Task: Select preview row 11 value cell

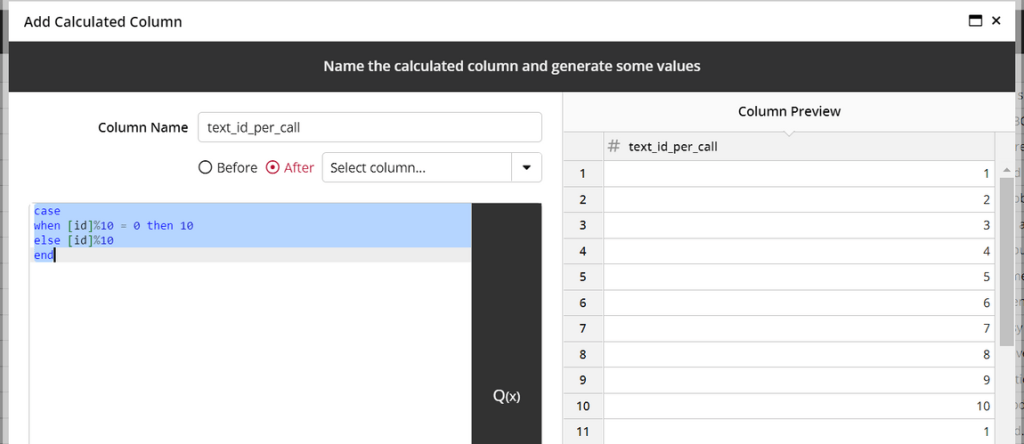Action: 799,432
